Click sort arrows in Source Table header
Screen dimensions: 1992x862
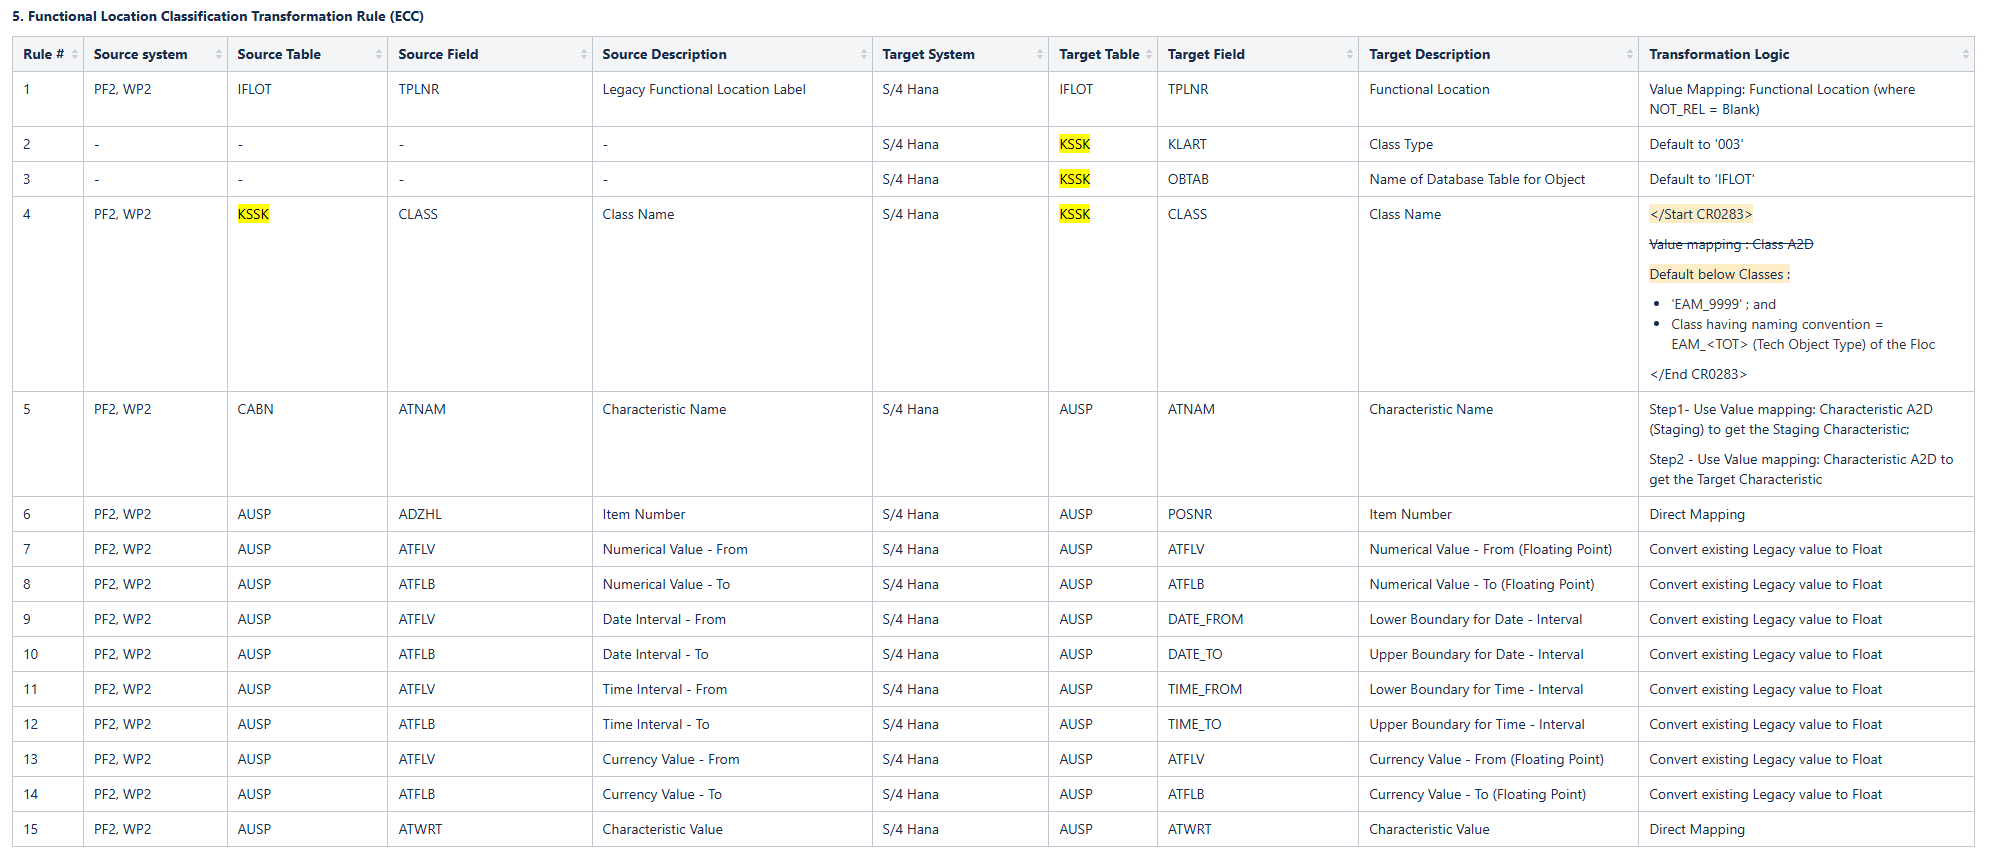379,54
